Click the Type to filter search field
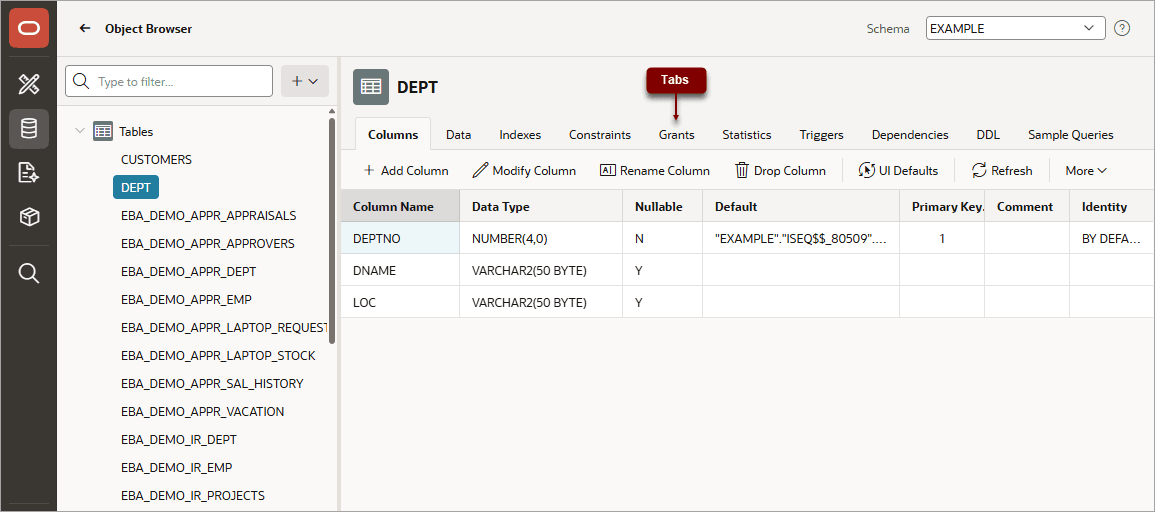The image size is (1155, 512). pos(169,81)
